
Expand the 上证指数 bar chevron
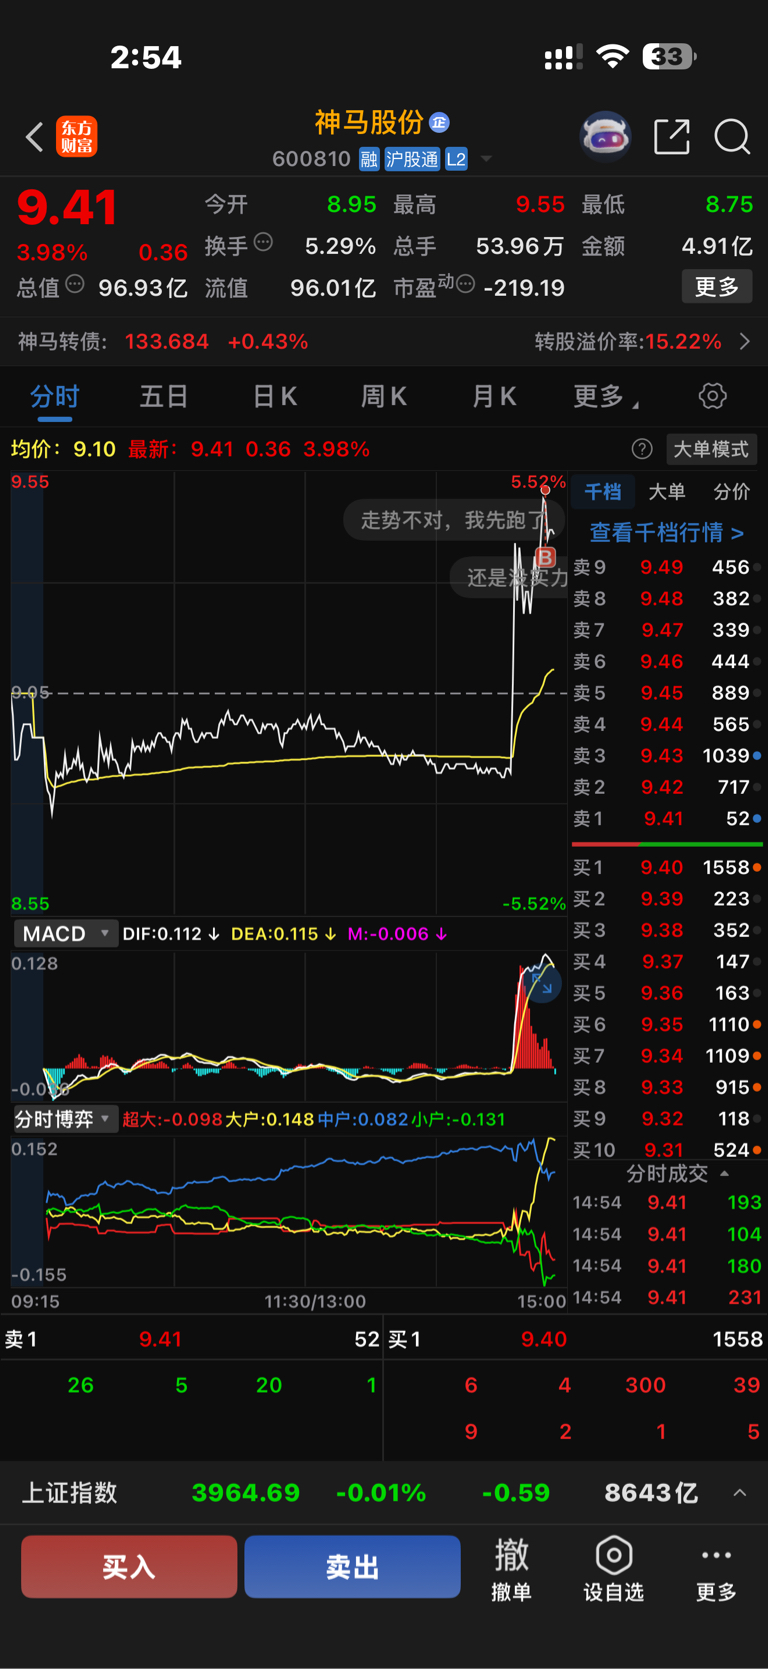pyautogui.click(x=740, y=1493)
